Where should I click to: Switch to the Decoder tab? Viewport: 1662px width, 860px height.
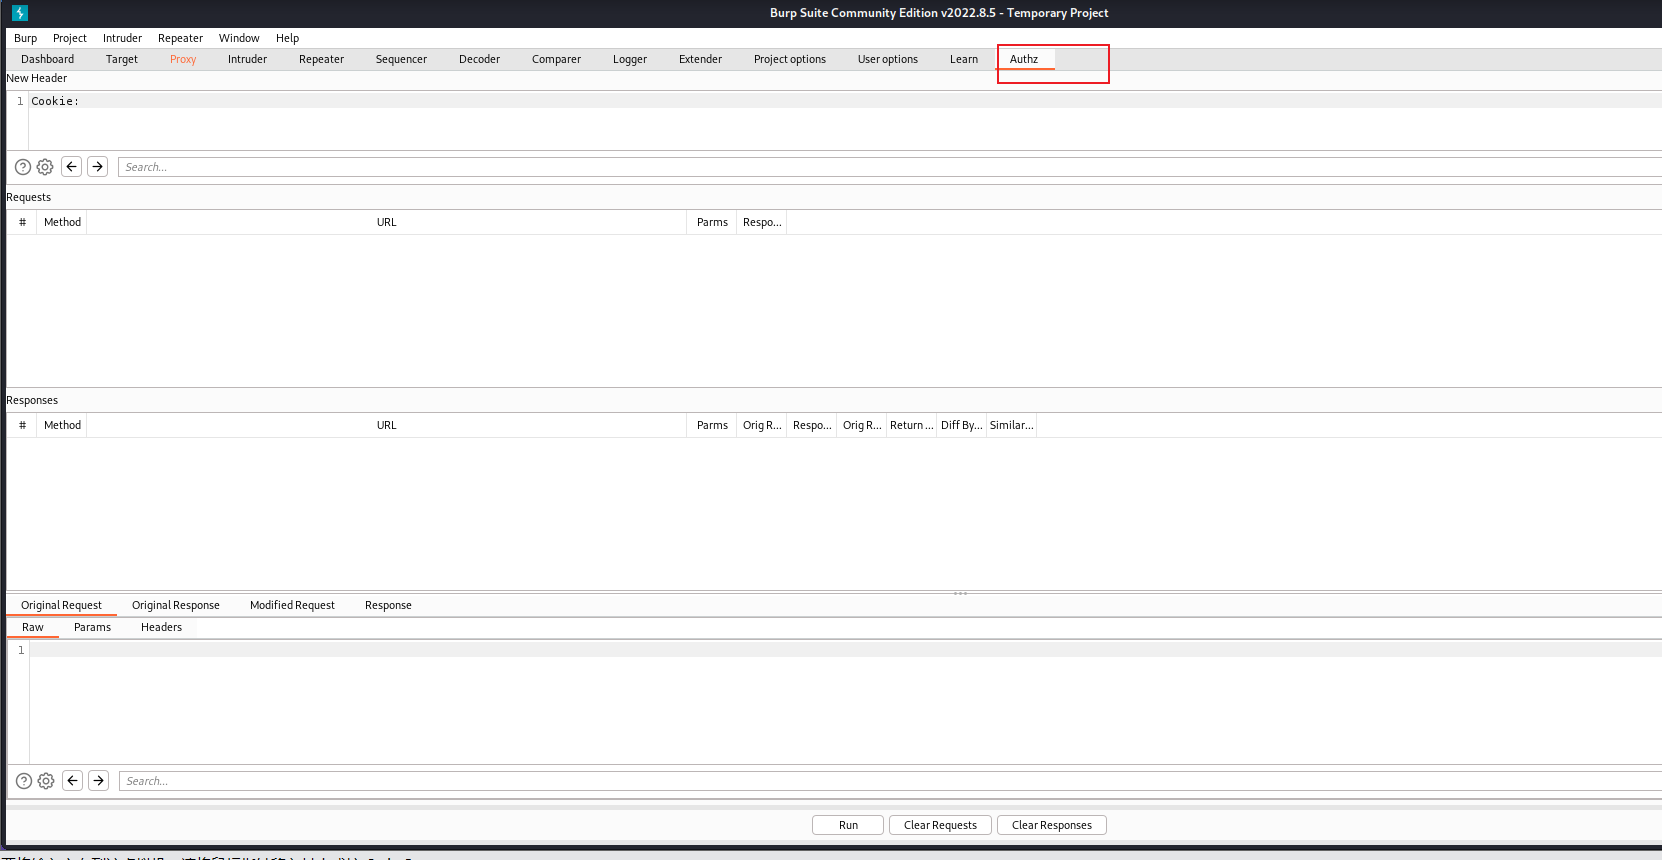pos(479,59)
